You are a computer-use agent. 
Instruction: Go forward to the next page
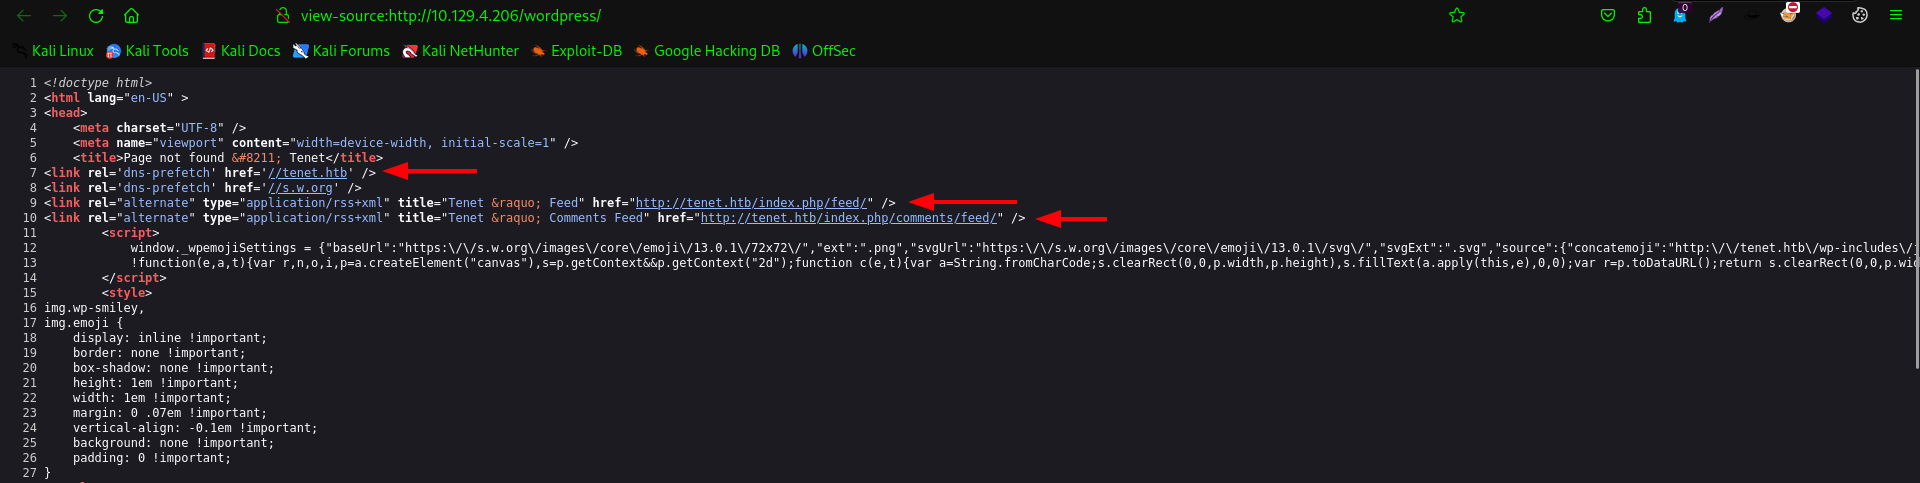(x=60, y=16)
